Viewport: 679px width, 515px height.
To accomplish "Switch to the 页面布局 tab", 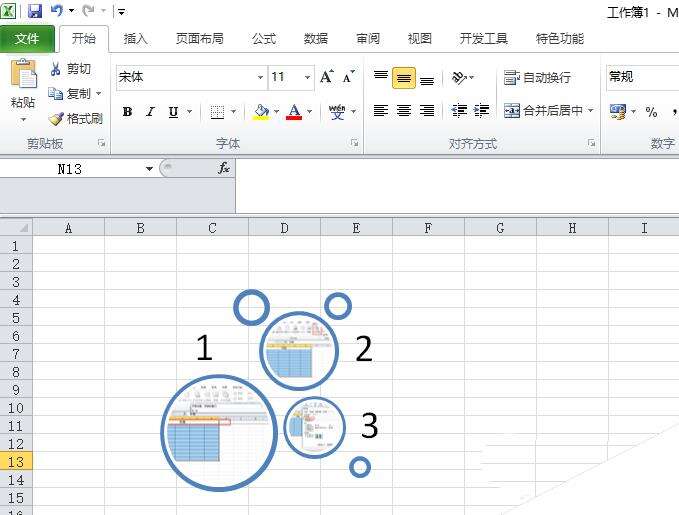I will coord(200,39).
